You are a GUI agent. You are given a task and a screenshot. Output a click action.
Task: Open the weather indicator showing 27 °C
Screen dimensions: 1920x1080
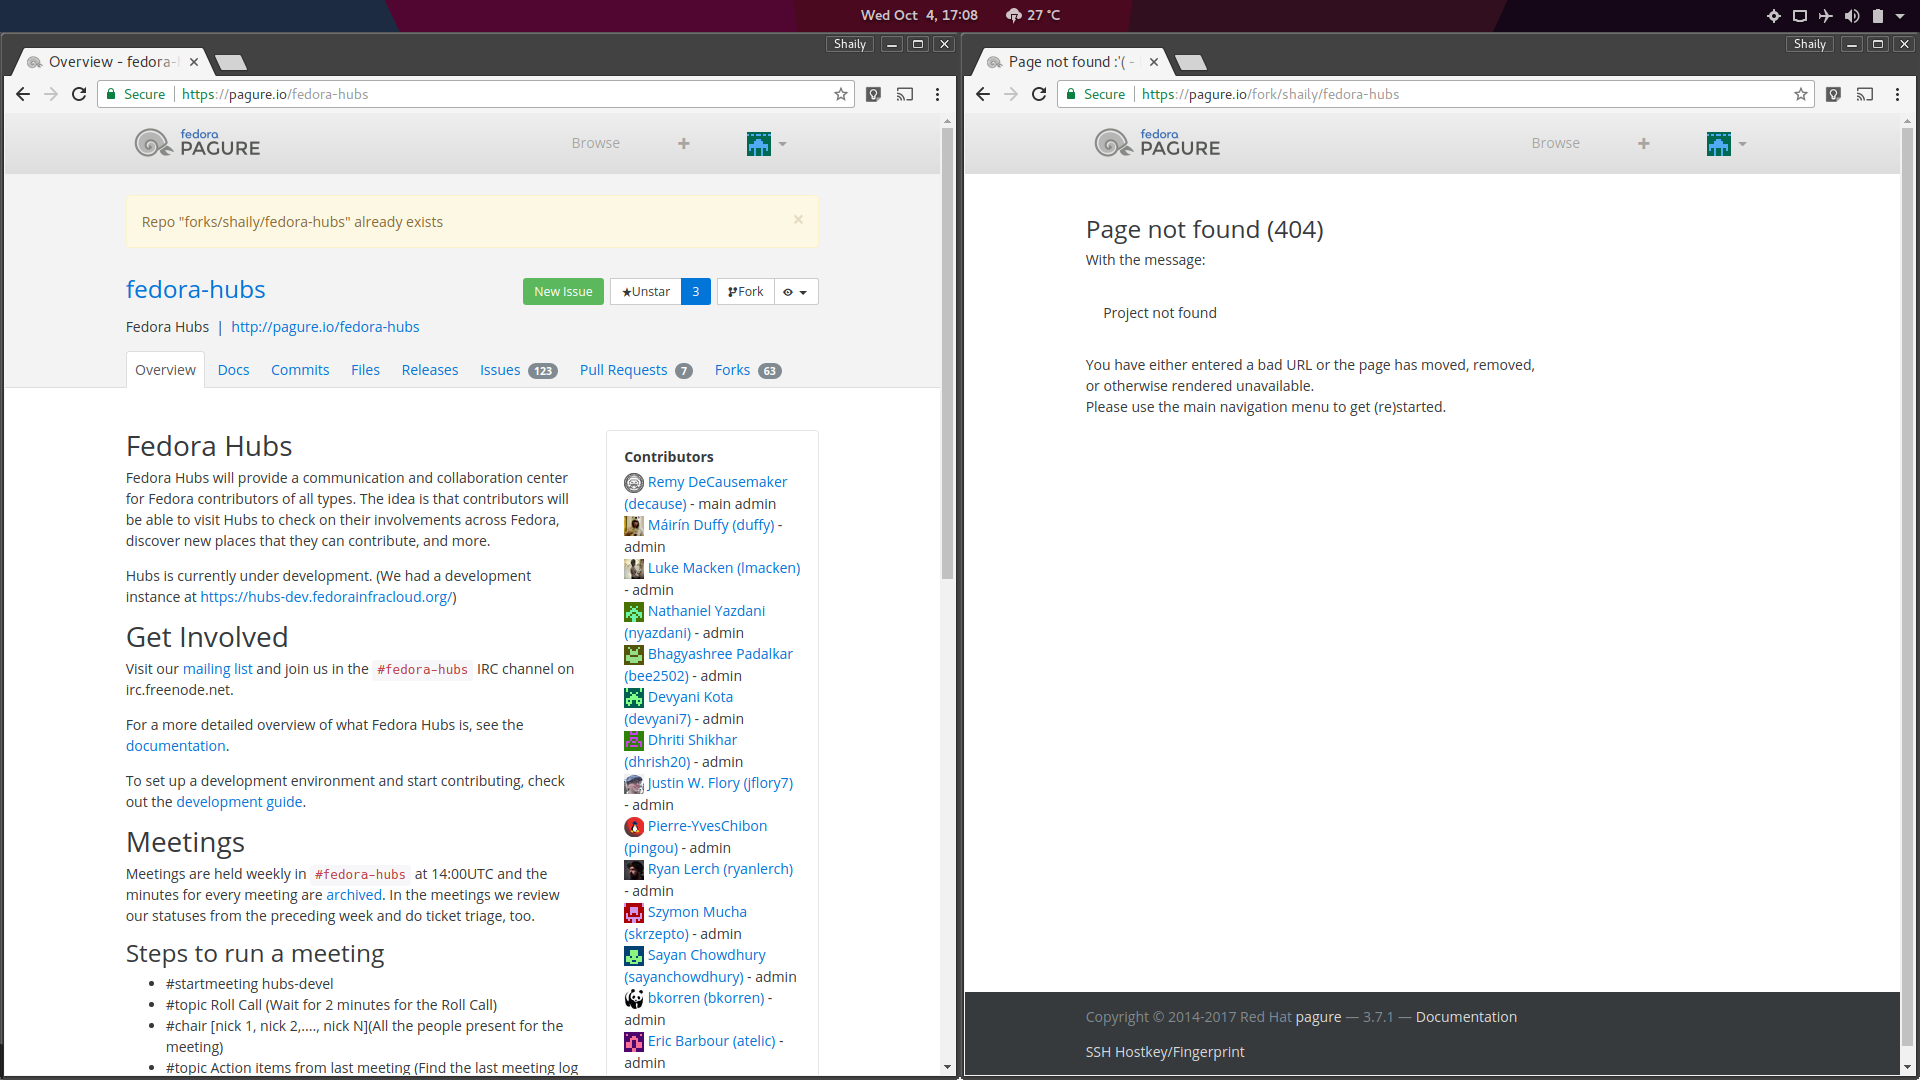pos(1033,15)
